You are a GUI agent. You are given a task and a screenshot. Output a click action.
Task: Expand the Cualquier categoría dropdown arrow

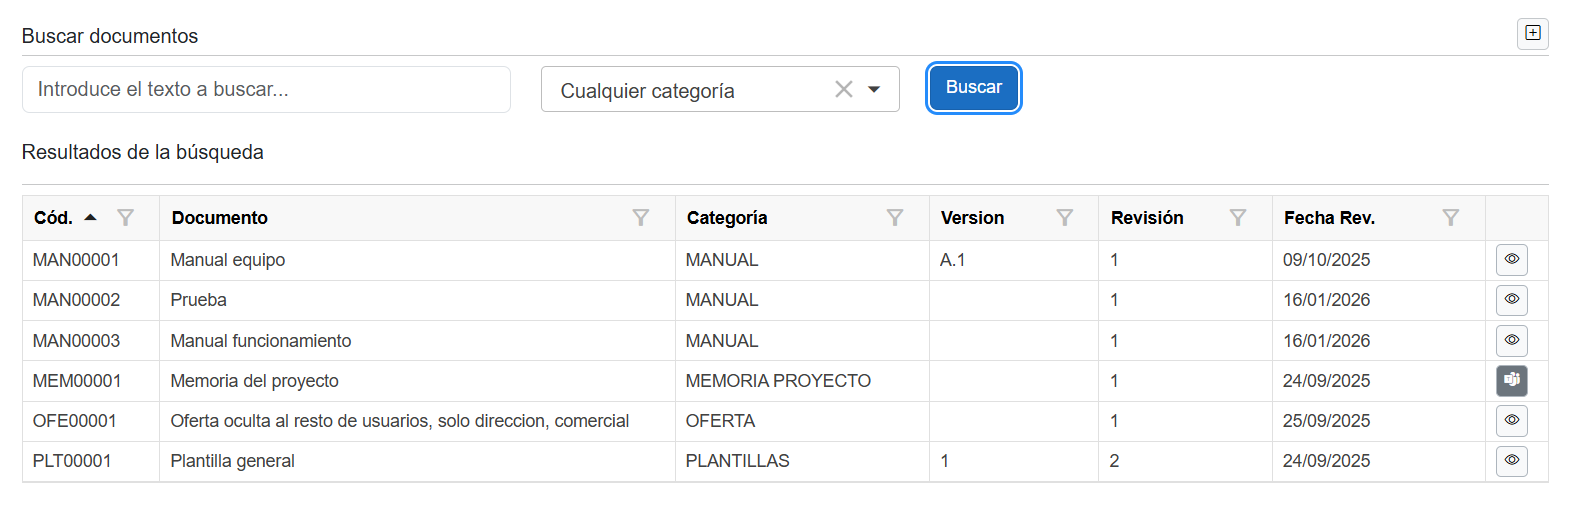[874, 90]
